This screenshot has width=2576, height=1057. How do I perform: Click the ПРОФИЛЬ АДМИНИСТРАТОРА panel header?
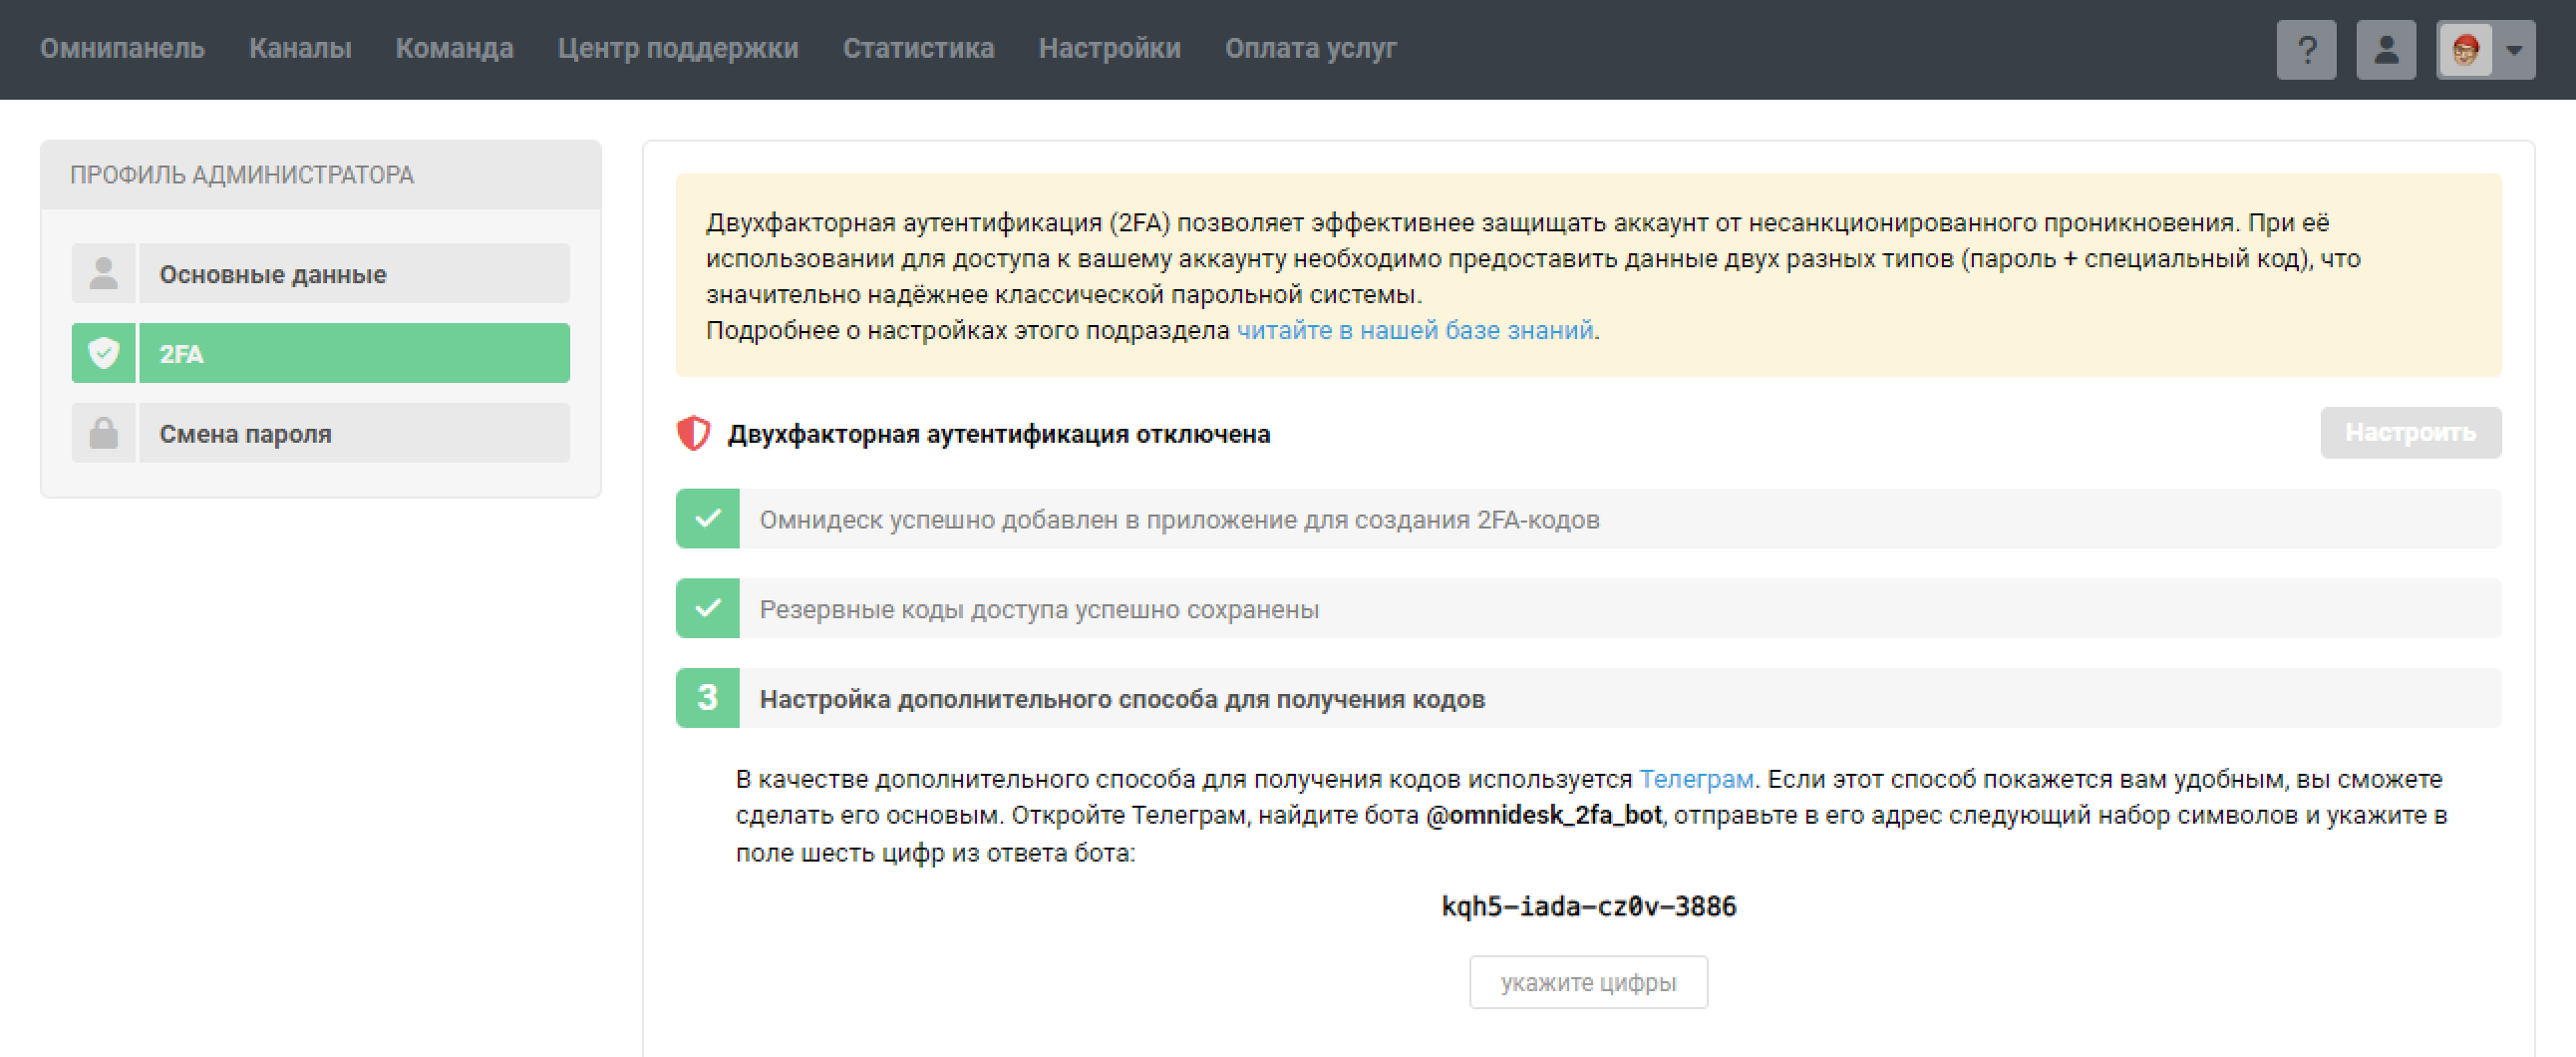point(321,175)
